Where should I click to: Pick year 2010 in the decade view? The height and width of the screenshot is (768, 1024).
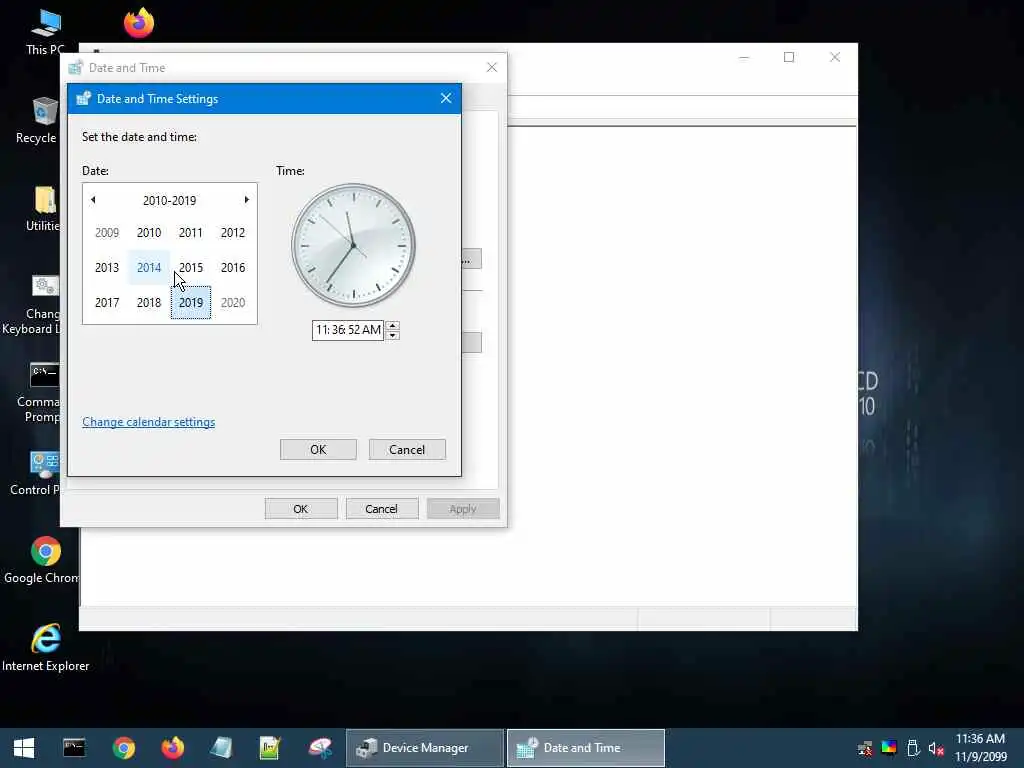coord(149,232)
